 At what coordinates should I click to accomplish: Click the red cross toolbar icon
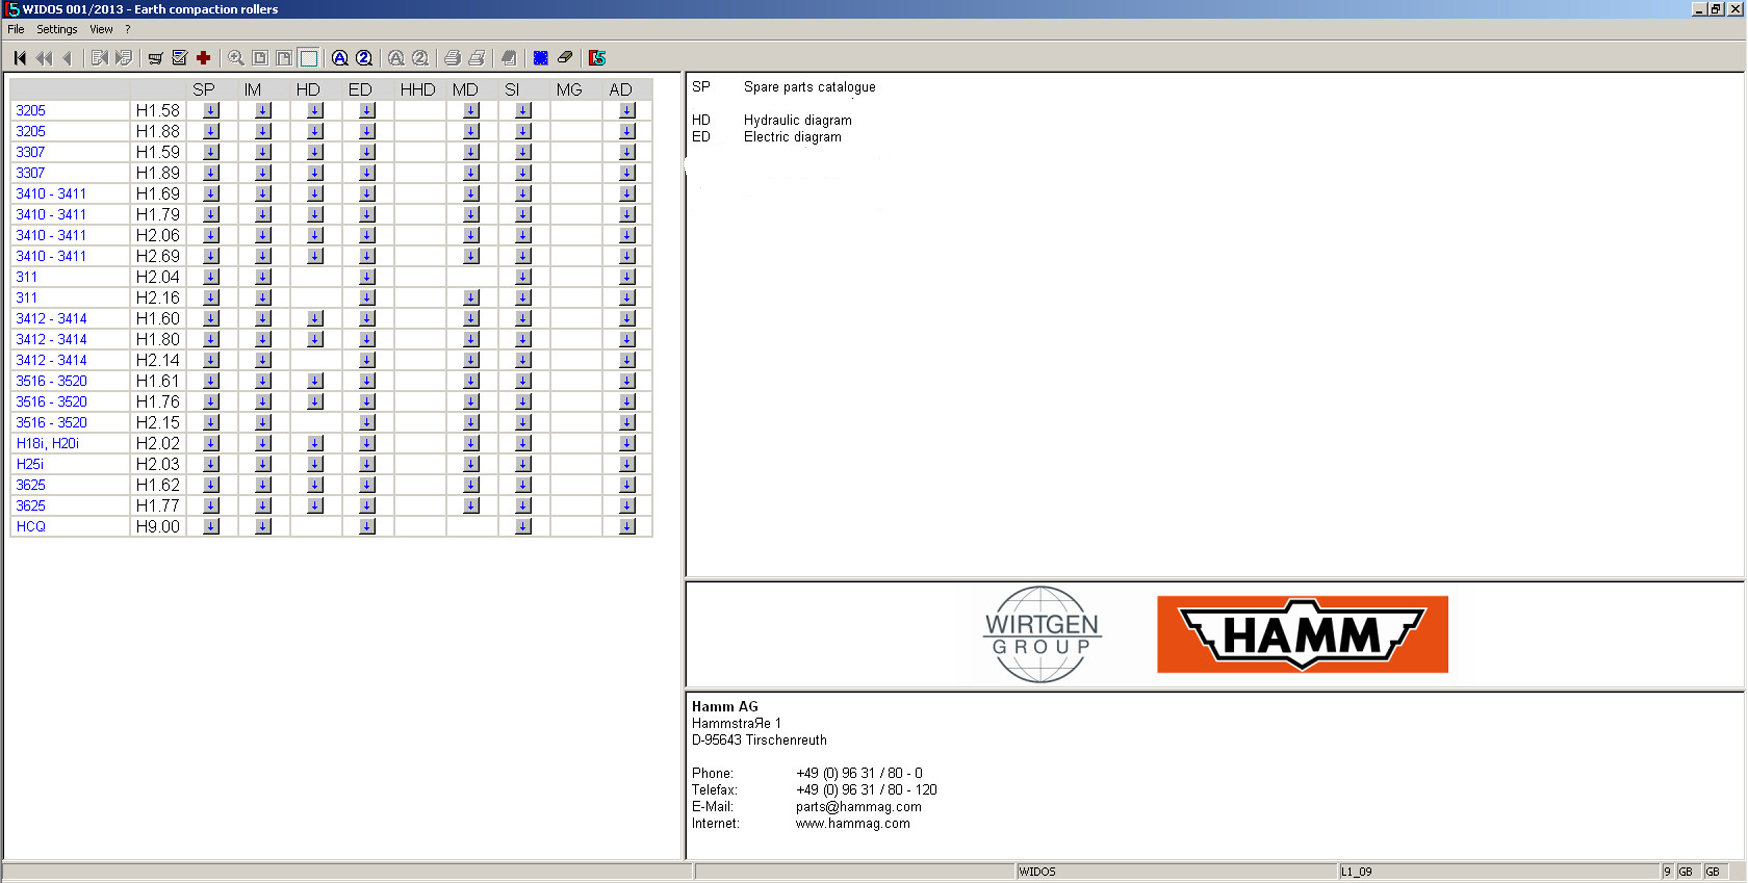[204, 58]
